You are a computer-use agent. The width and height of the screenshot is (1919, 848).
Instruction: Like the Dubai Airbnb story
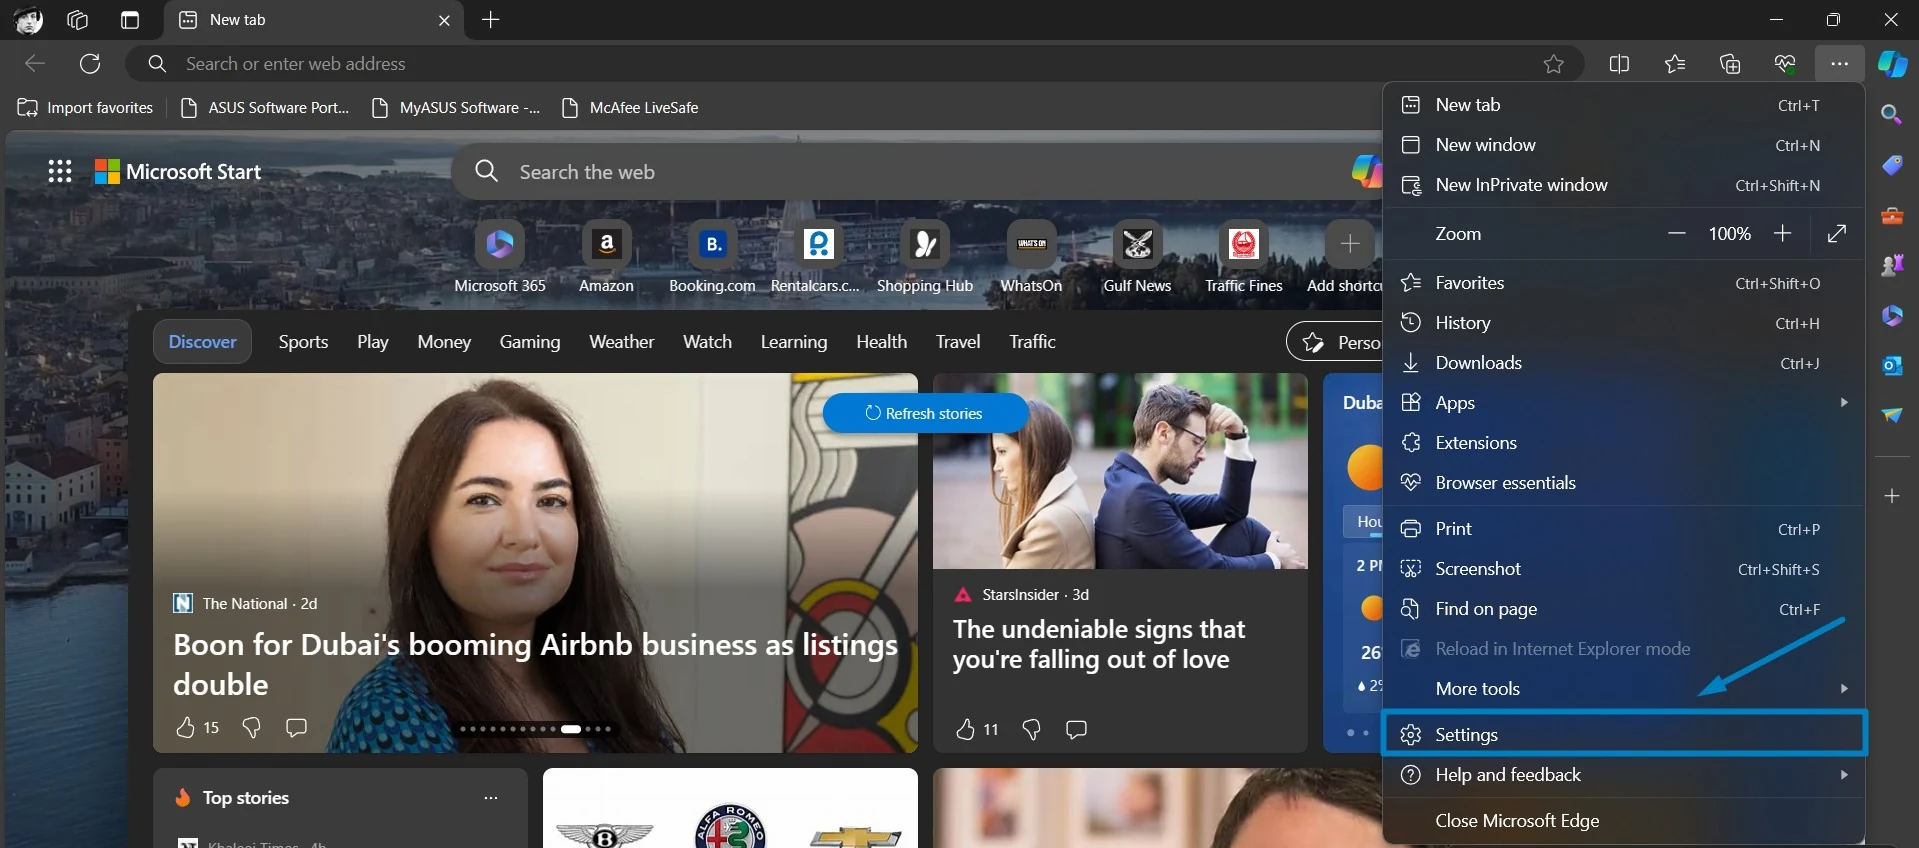coord(185,727)
